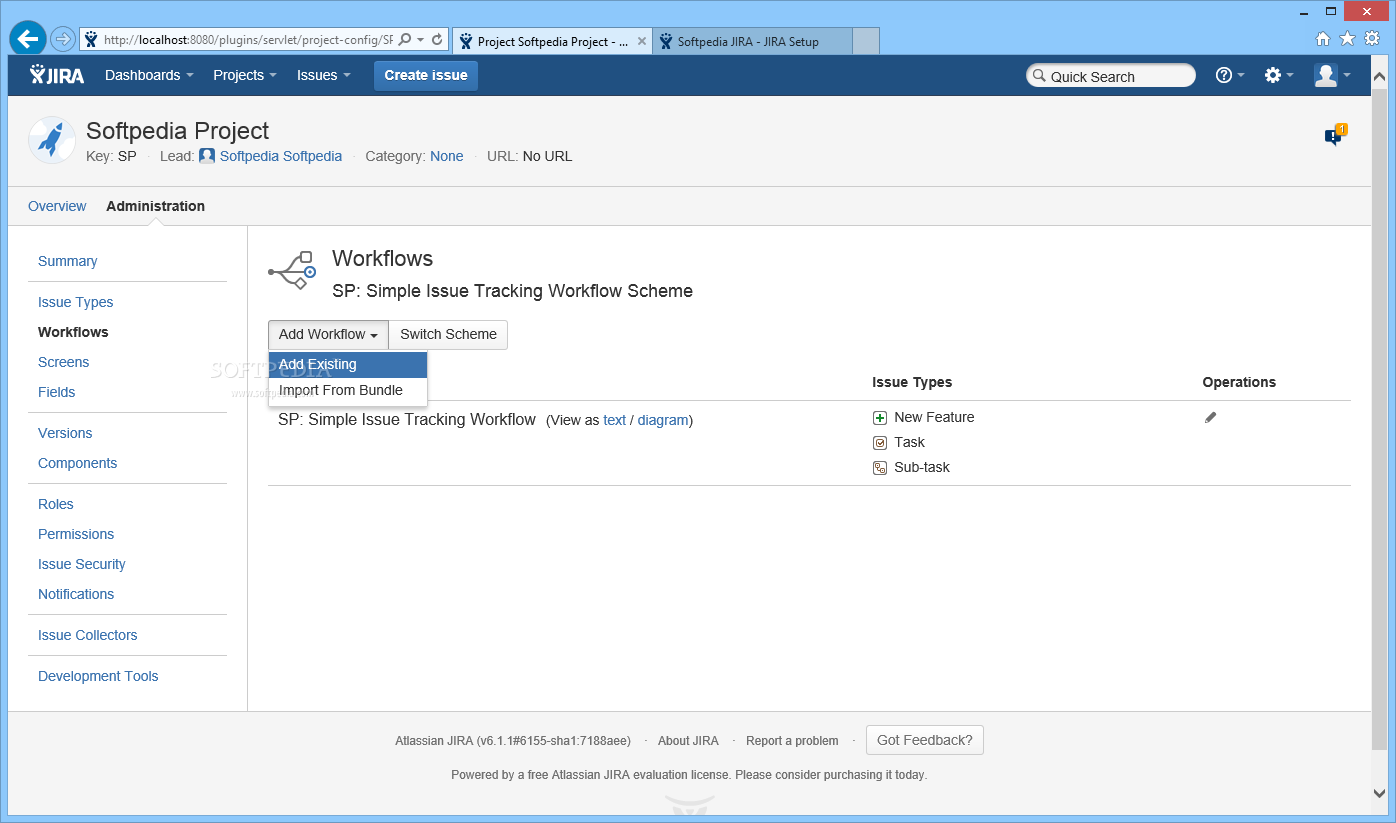Click the browser Forward arrow button
Screen dimensions: 1396x823
tap(63, 39)
